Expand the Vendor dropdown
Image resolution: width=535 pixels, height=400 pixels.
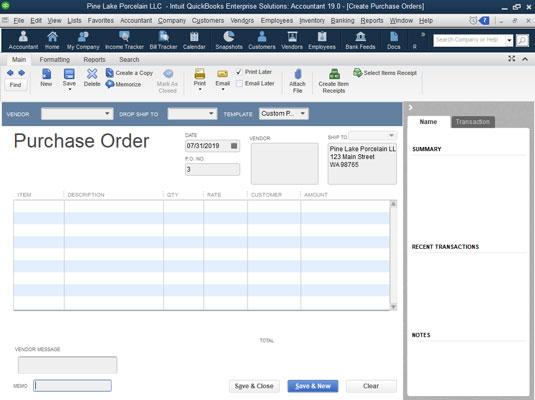pyautogui.click(x=107, y=114)
